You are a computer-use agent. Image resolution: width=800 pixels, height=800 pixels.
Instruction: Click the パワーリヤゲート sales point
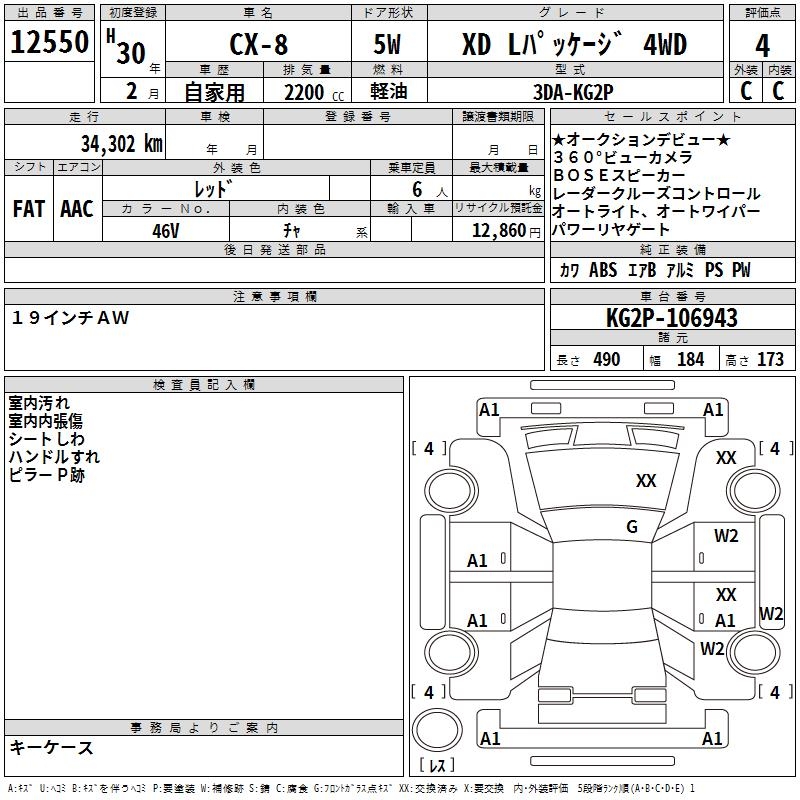click(611, 229)
